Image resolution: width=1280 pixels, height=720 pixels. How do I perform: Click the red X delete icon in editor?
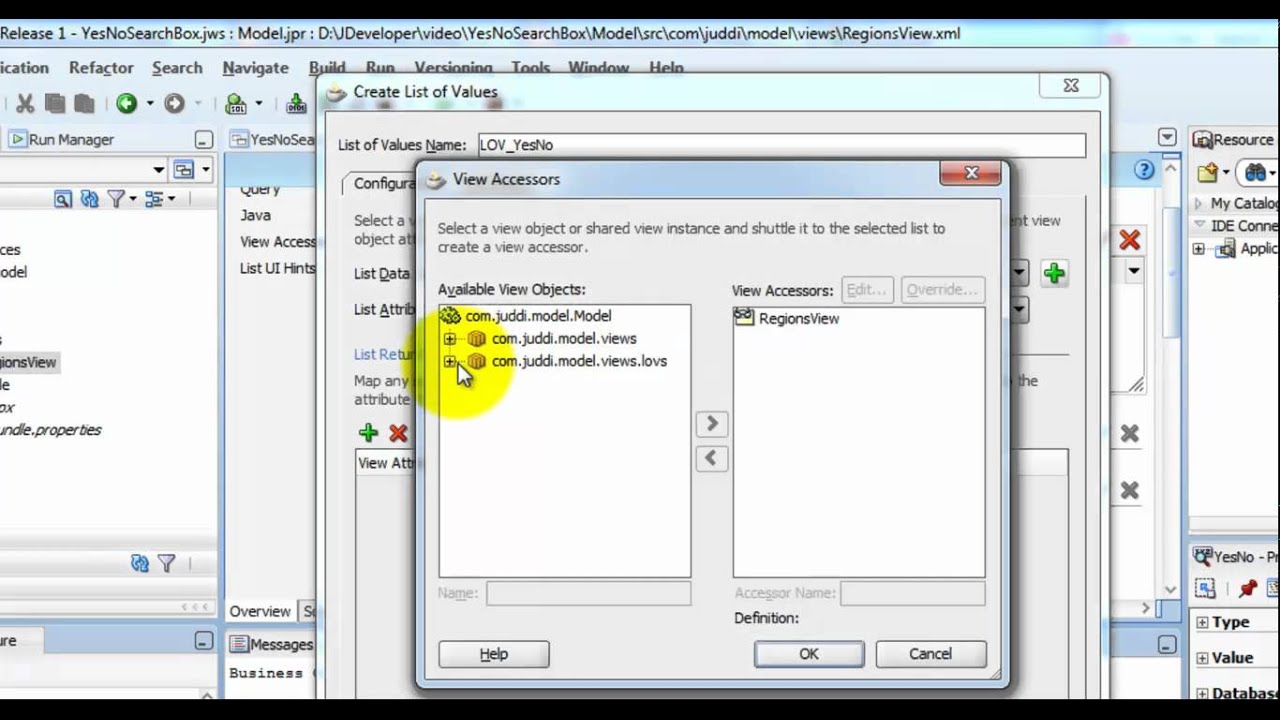click(x=1129, y=240)
